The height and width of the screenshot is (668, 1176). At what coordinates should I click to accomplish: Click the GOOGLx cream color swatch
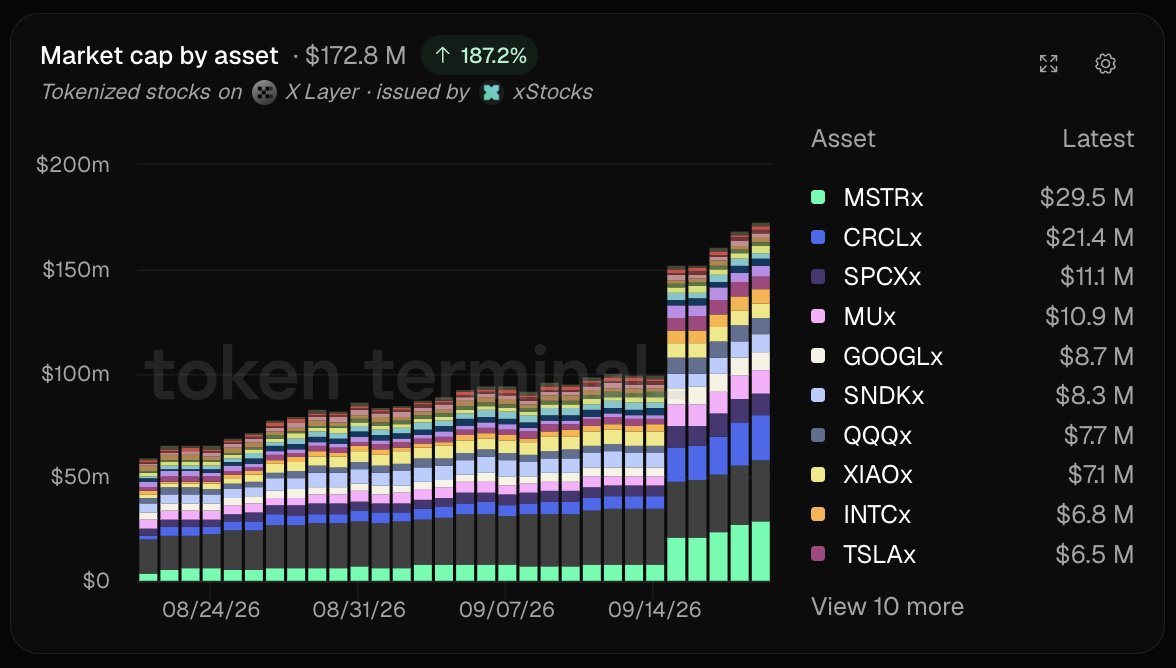click(818, 356)
